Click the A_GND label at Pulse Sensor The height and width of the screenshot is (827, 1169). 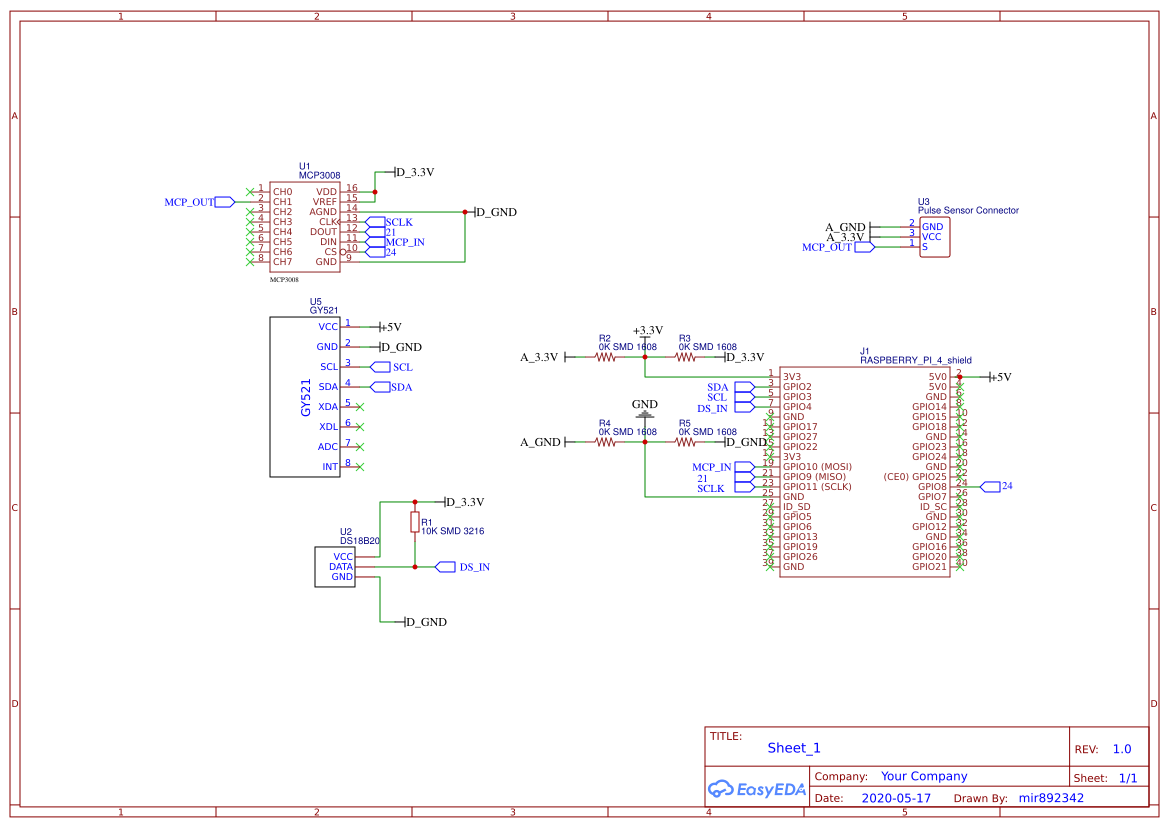tap(845, 227)
